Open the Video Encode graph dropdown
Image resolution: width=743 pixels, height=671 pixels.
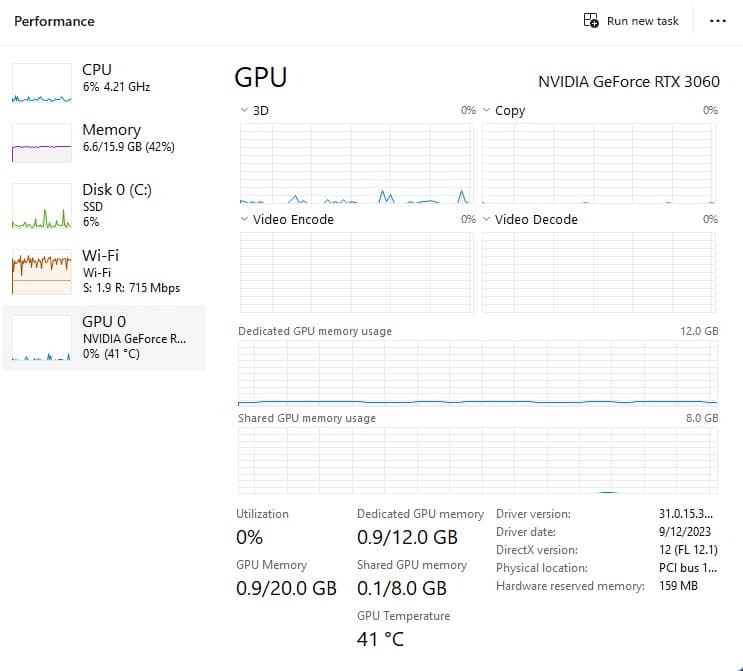[x=246, y=219]
